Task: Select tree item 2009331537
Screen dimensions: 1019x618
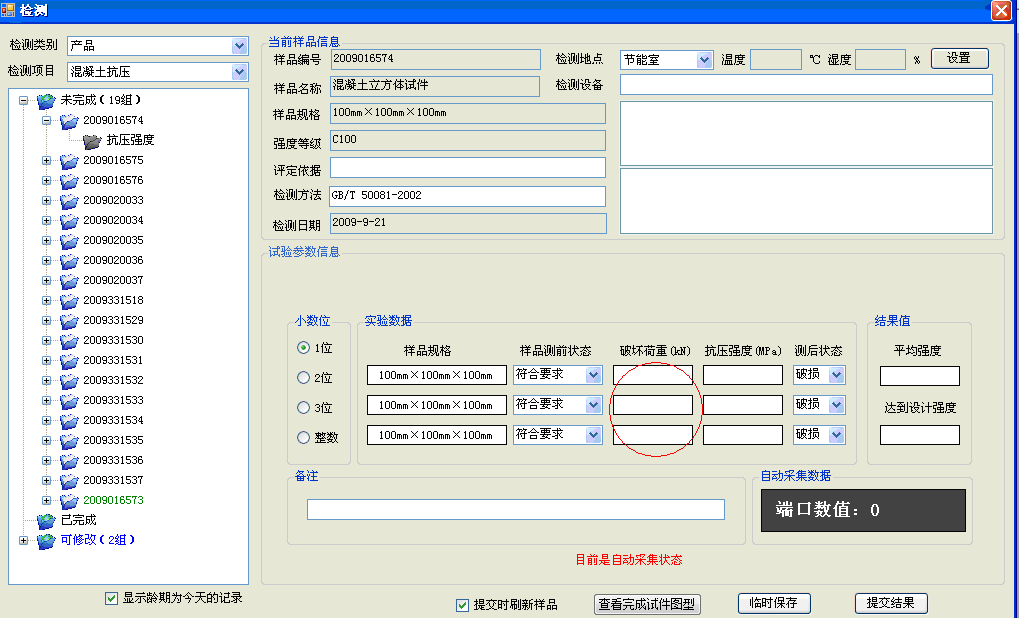Action: [x=113, y=480]
